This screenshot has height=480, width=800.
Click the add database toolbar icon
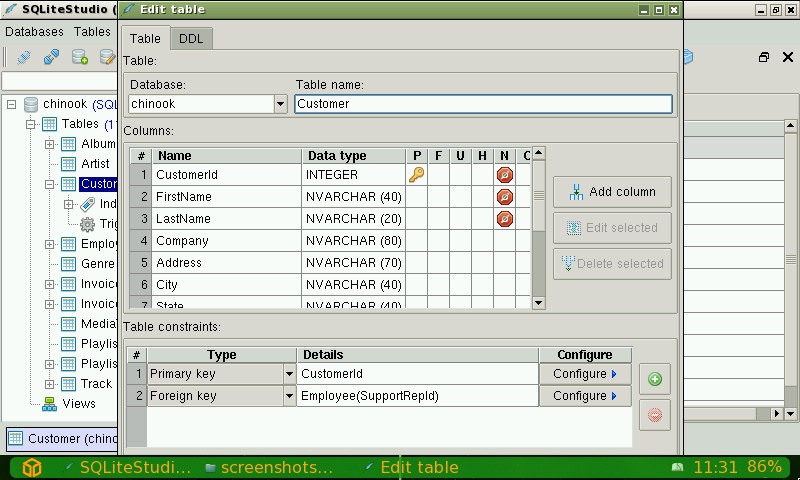click(80, 57)
